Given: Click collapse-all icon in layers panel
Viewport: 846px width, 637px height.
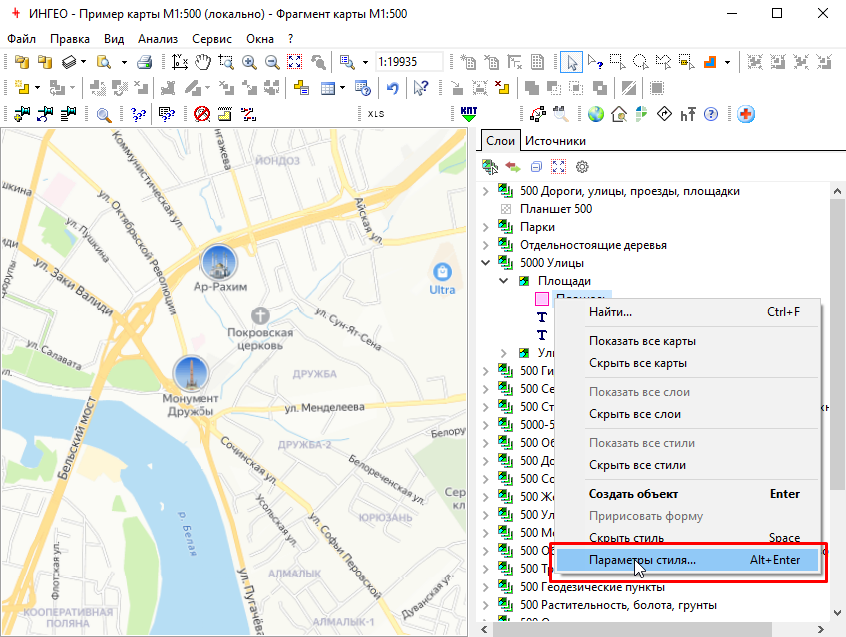Looking at the screenshot, I should (536, 167).
